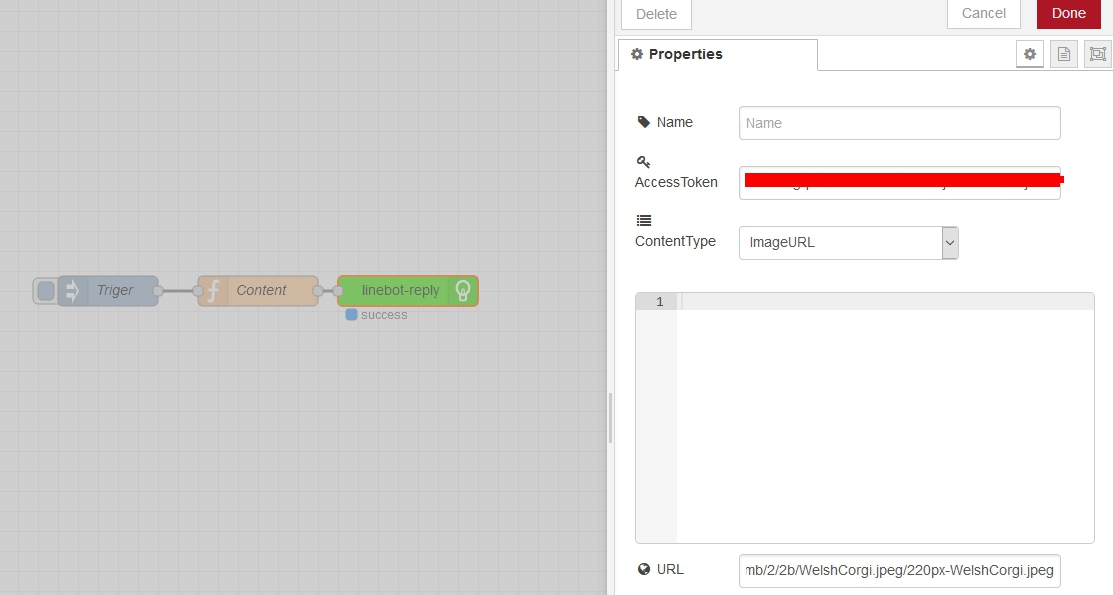The height and width of the screenshot is (595, 1113).
Task: Click the globe icon beside URL
Action: click(644, 569)
